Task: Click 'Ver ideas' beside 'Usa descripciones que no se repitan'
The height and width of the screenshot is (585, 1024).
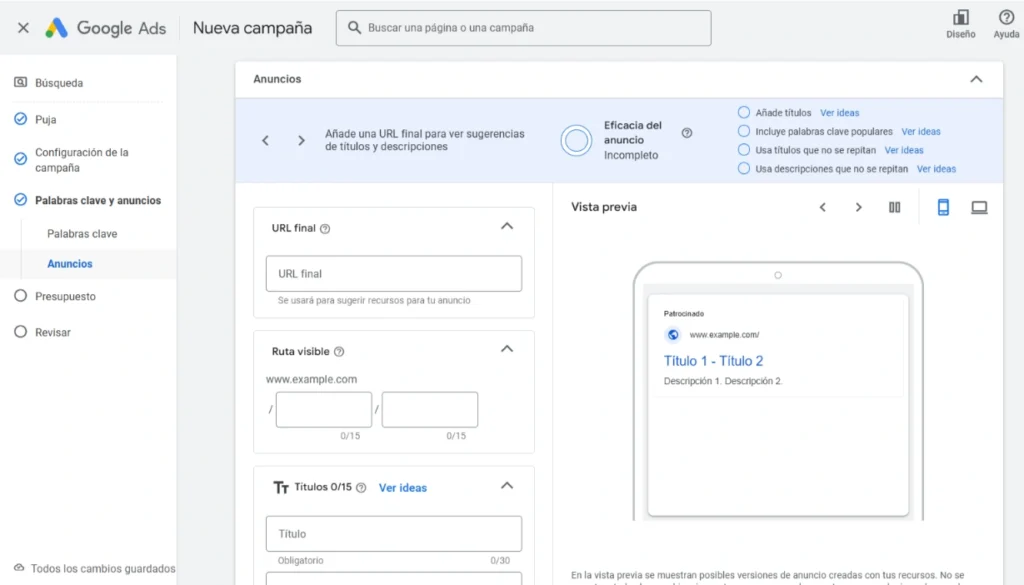Action: point(936,169)
